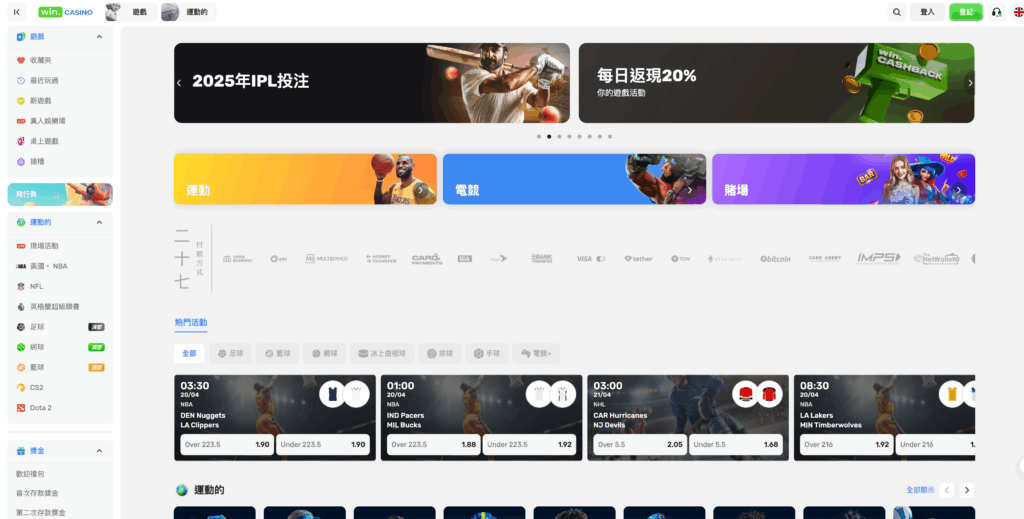Click the bitcoin payment logo
Screen dimensions: 1024x519
click(775, 259)
